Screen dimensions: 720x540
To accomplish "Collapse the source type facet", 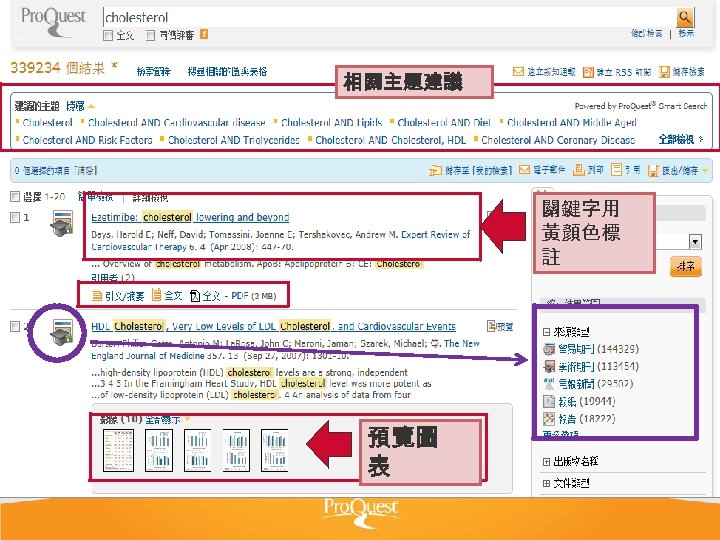I will pos(546,332).
